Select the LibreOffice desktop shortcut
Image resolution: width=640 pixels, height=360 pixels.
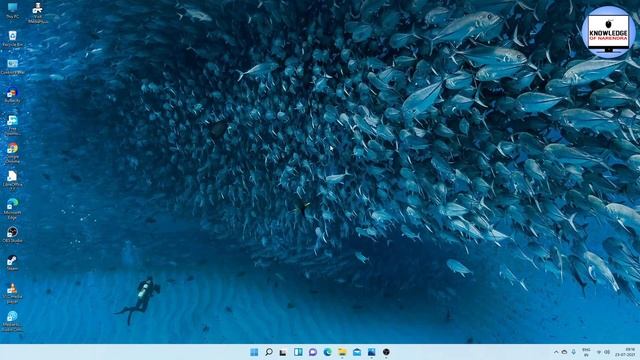(12, 181)
